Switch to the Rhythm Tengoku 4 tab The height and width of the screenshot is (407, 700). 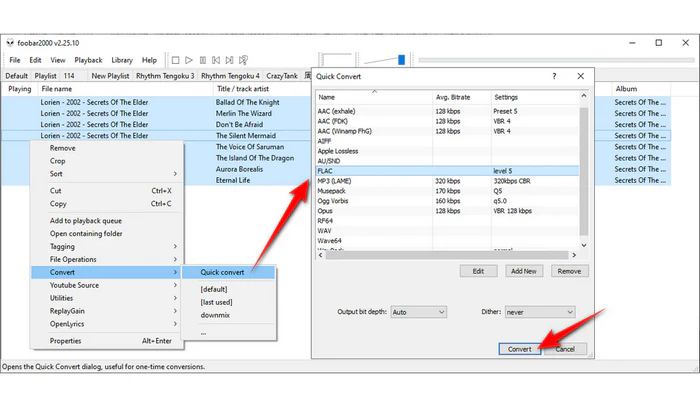[x=230, y=76]
